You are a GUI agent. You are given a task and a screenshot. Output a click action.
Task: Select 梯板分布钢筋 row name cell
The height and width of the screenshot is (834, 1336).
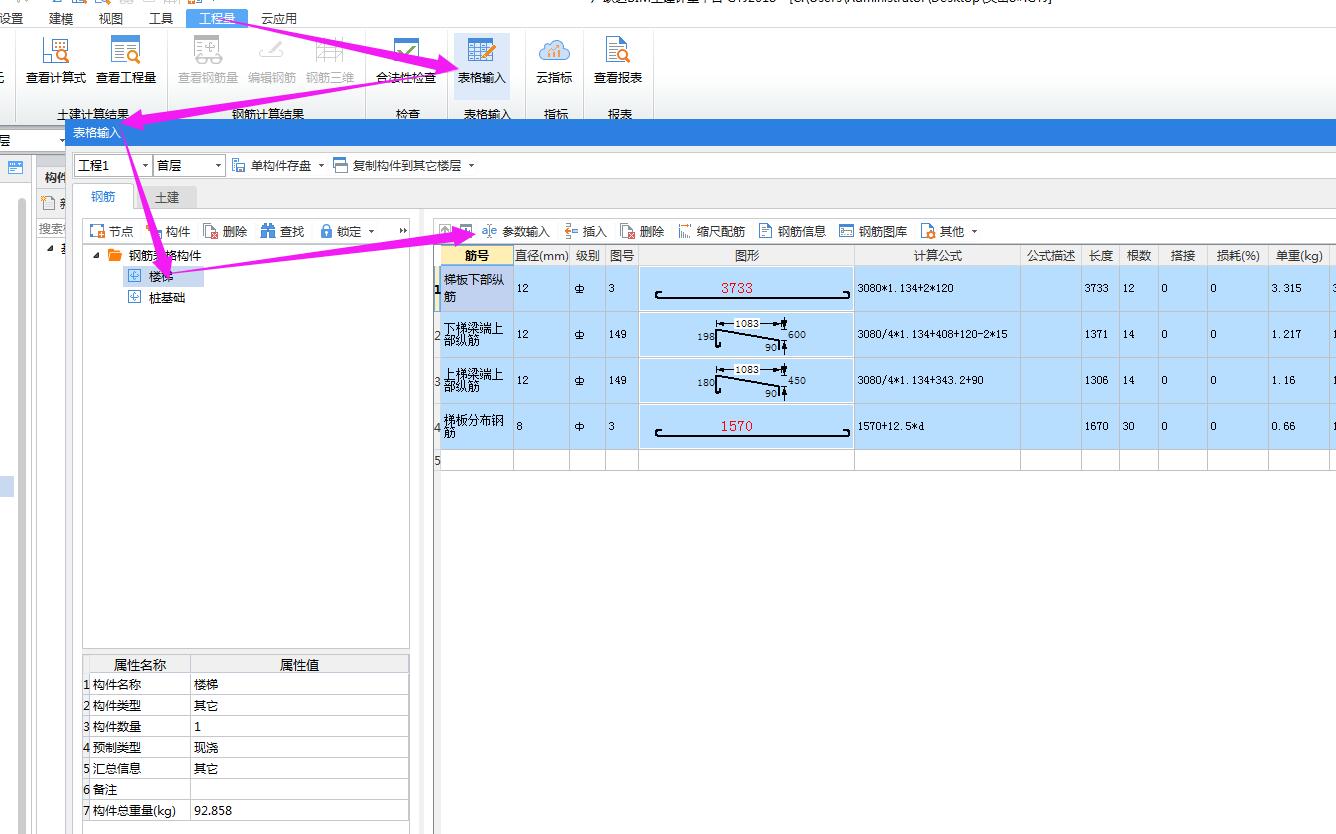477,426
